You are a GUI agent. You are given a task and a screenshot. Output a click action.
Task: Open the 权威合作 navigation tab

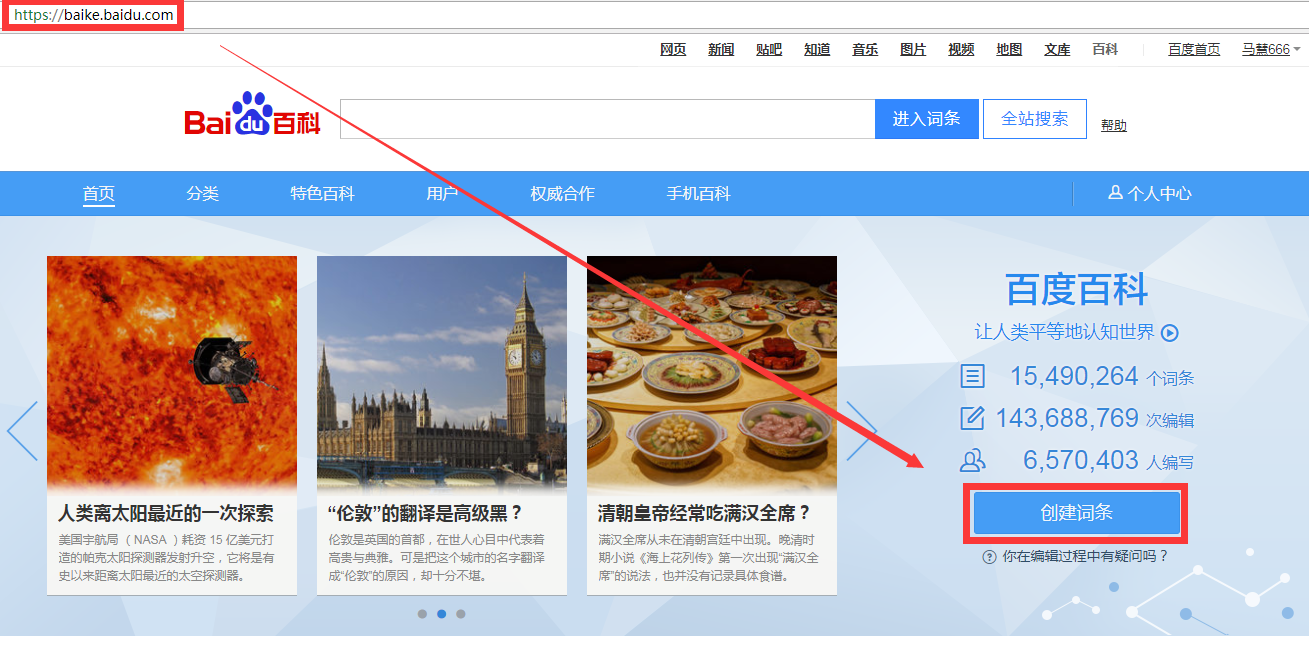click(x=562, y=194)
